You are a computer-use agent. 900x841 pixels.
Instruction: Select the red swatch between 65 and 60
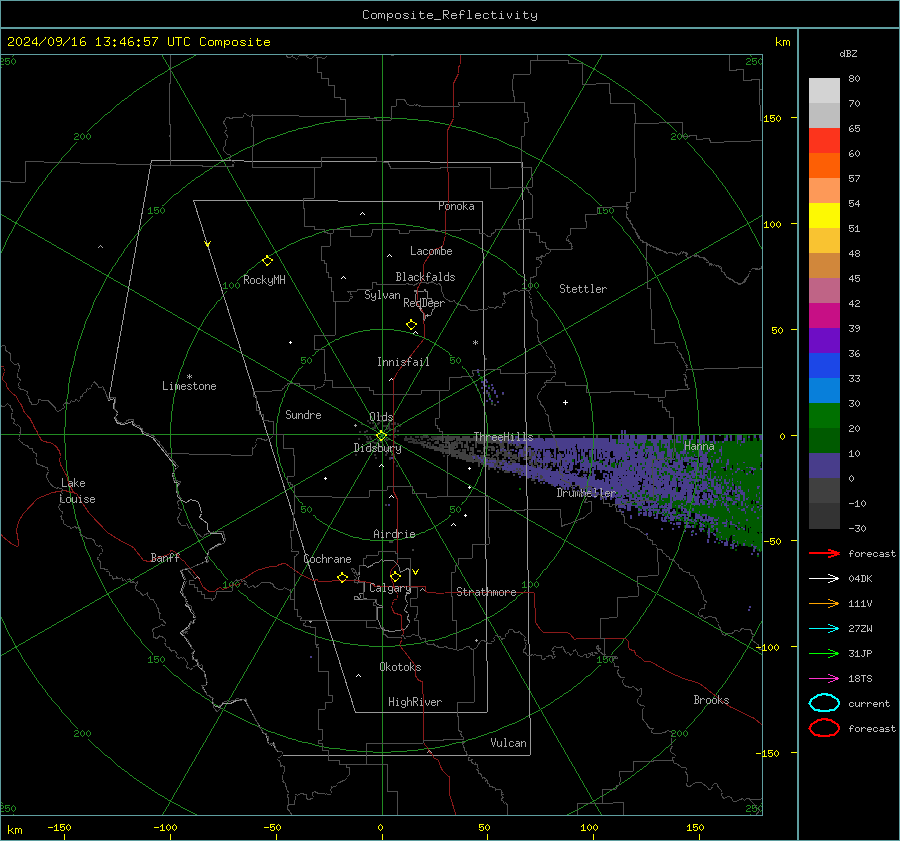tap(824, 141)
